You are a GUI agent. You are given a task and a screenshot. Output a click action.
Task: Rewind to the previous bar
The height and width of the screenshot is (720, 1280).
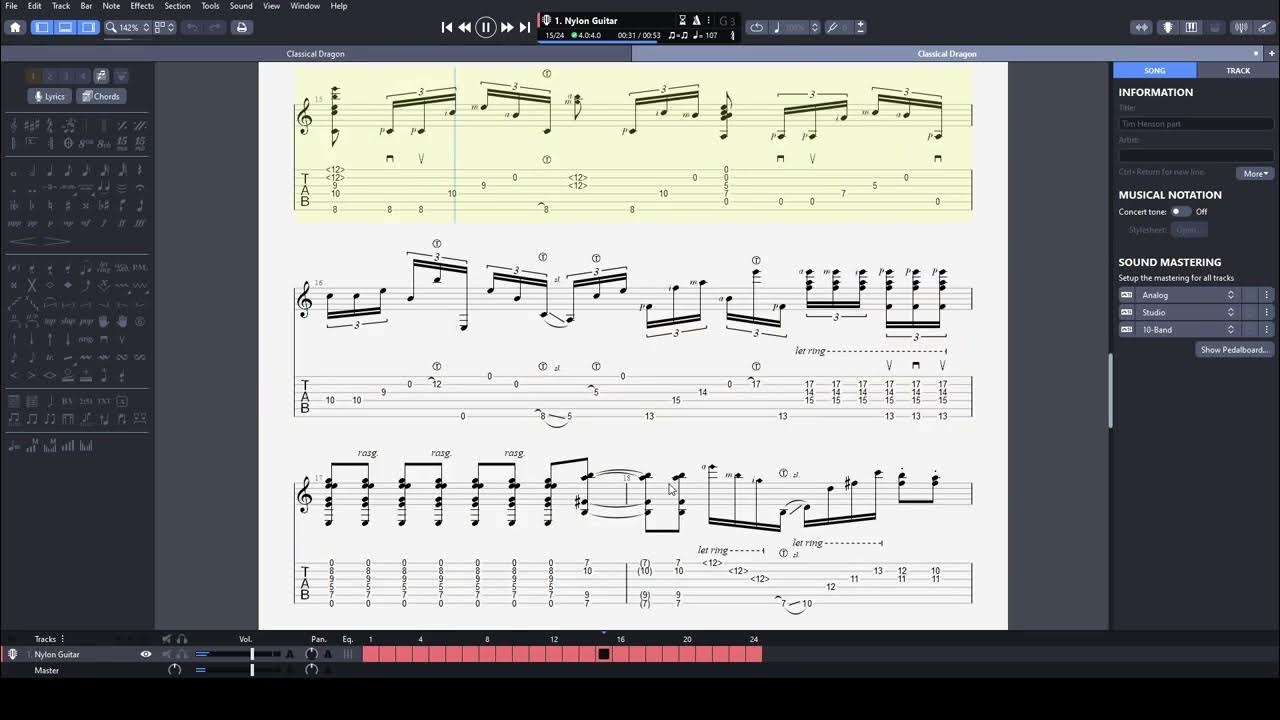pyautogui.click(x=465, y=27)
